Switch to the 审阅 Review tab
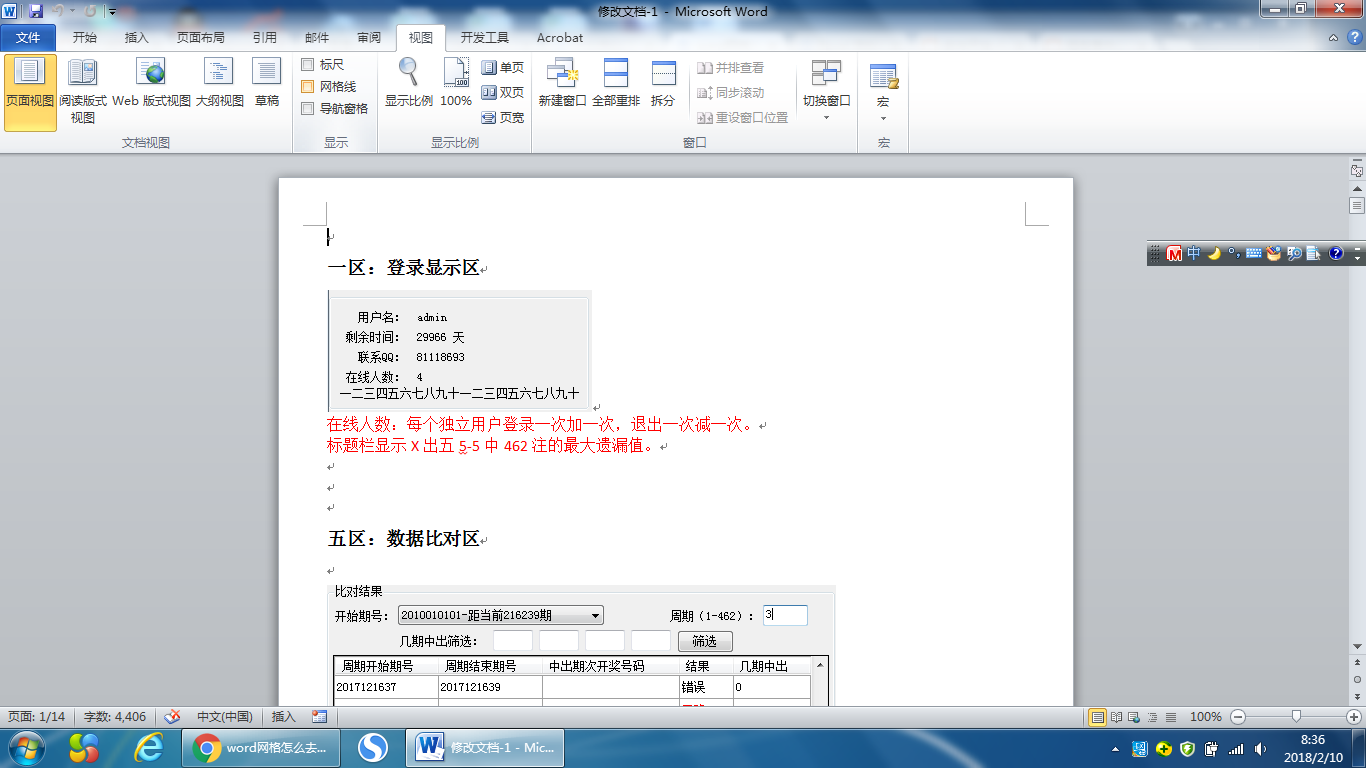Image resolution: width=1366 pixels, height=768 pixels. pos(369,38)
